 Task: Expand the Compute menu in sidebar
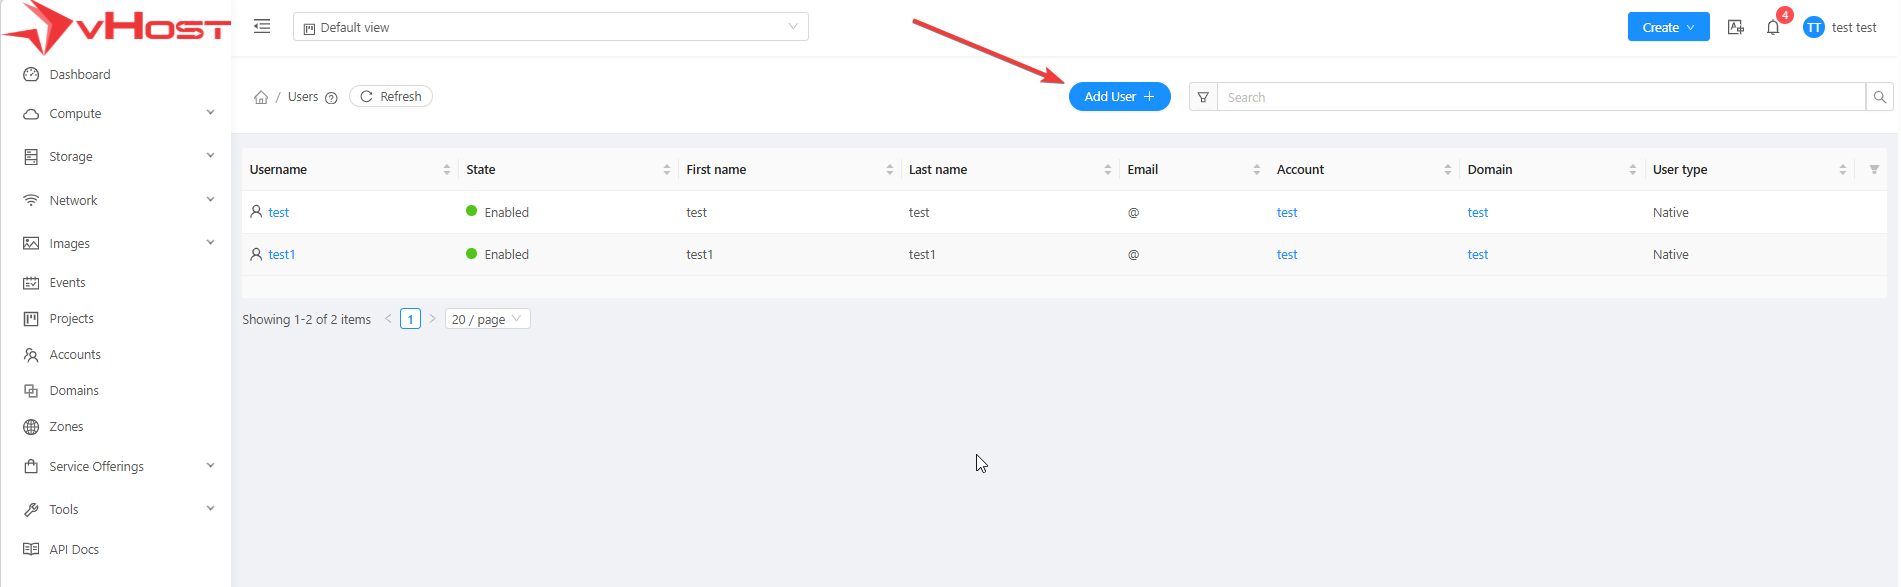click(x=116, y=114)
